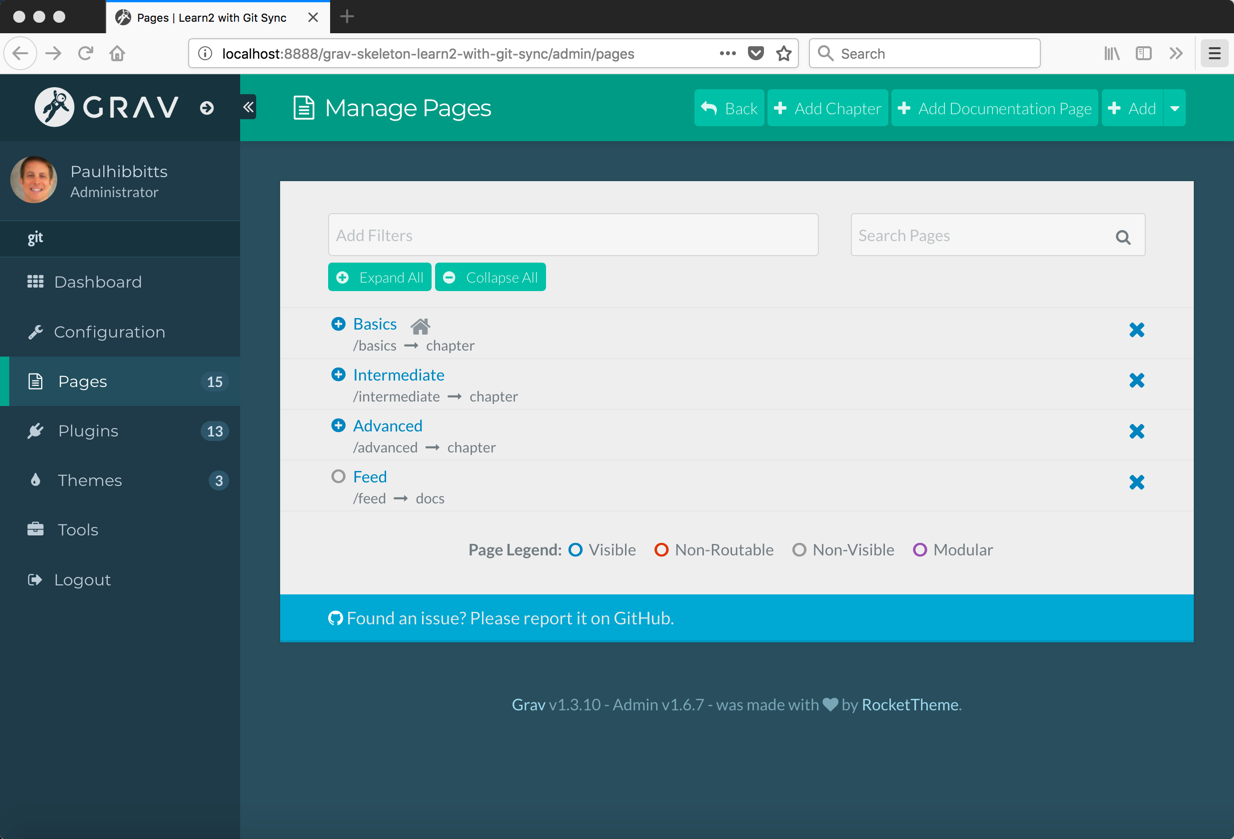Open the Advanced page link
Image resolution: width=1234 pixels, height=839 pixels.
coord(388,426)
